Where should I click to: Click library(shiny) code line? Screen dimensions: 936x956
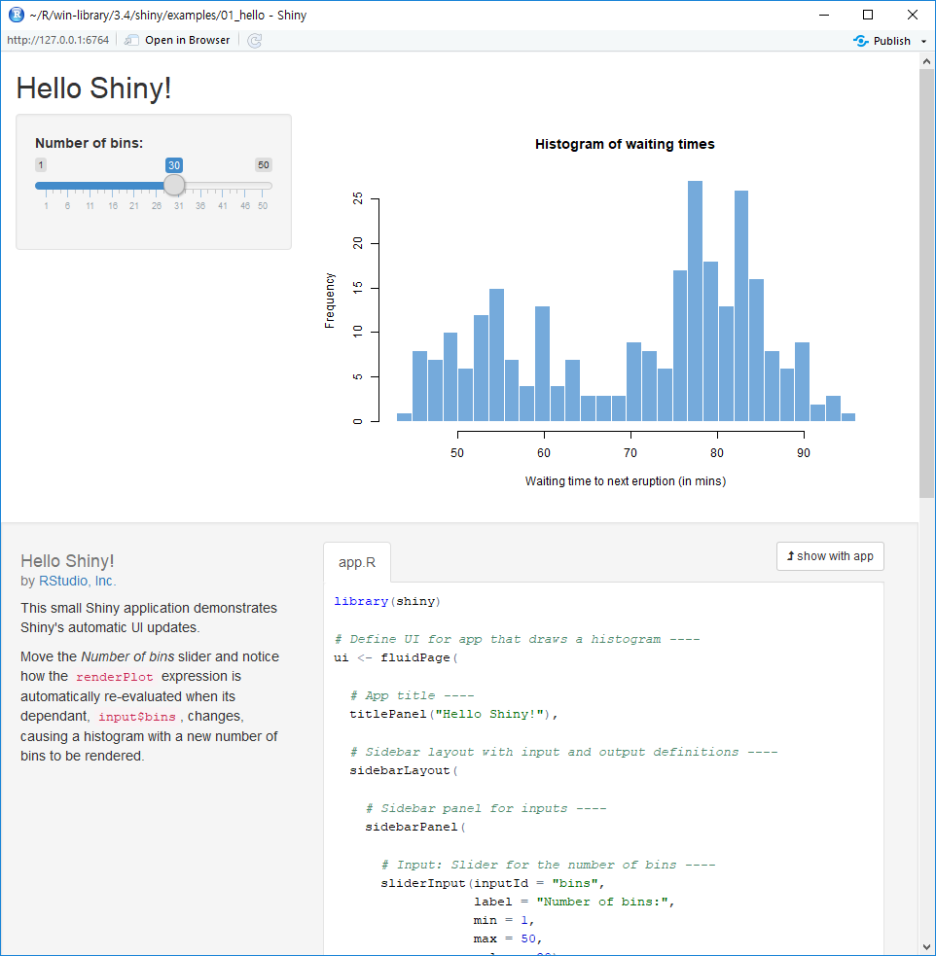pyautogui.click(x=387, y=601)
